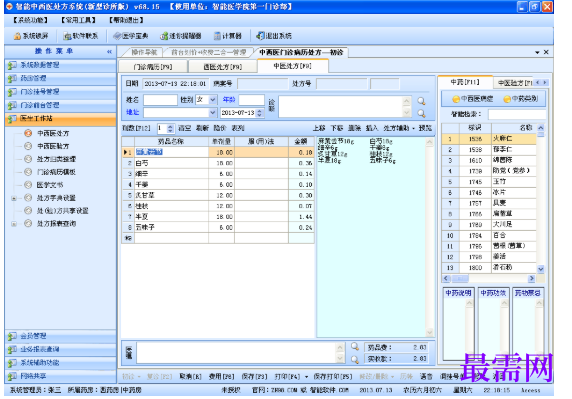Switch to the 中药[F11] tab
Screen dimensions: 572x399
tap(465, 82)
